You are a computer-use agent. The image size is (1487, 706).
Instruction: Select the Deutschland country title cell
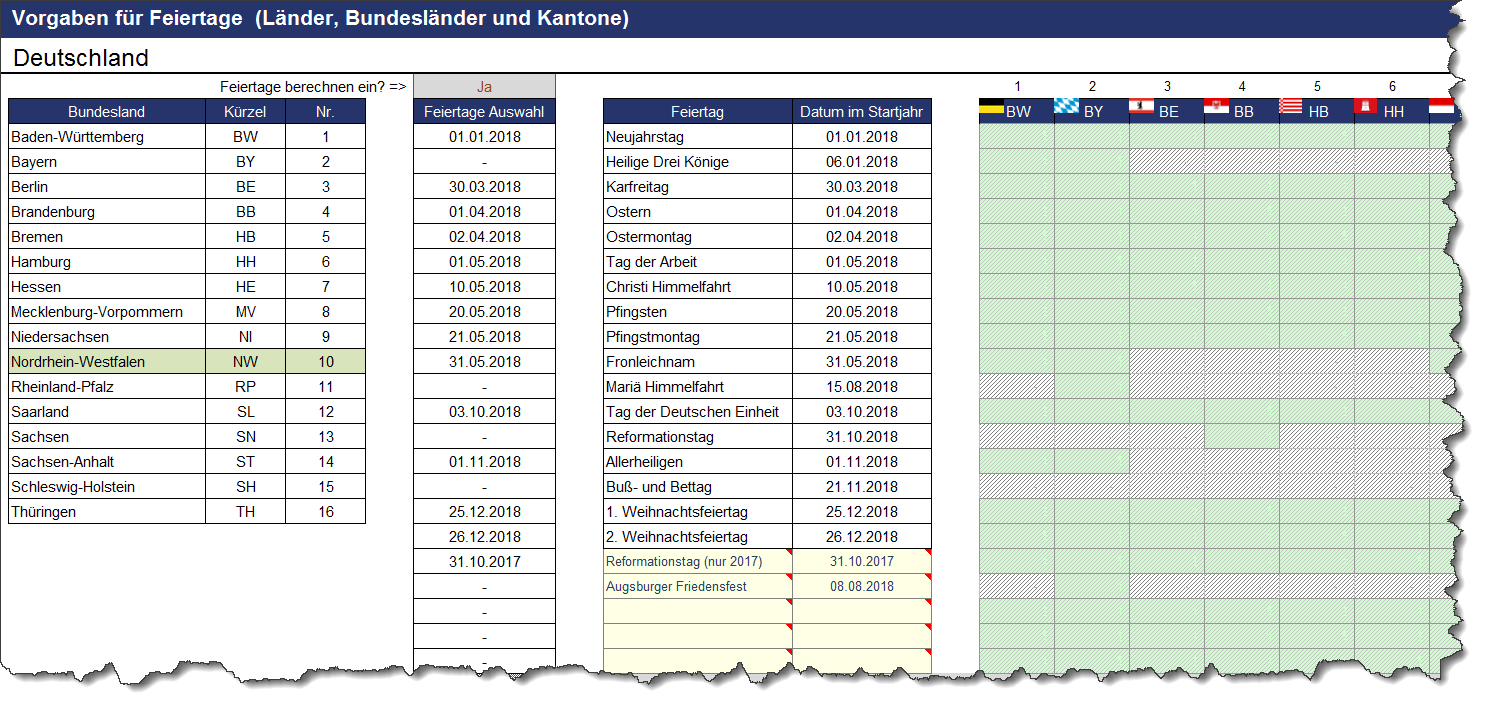[x=80, y=58]
